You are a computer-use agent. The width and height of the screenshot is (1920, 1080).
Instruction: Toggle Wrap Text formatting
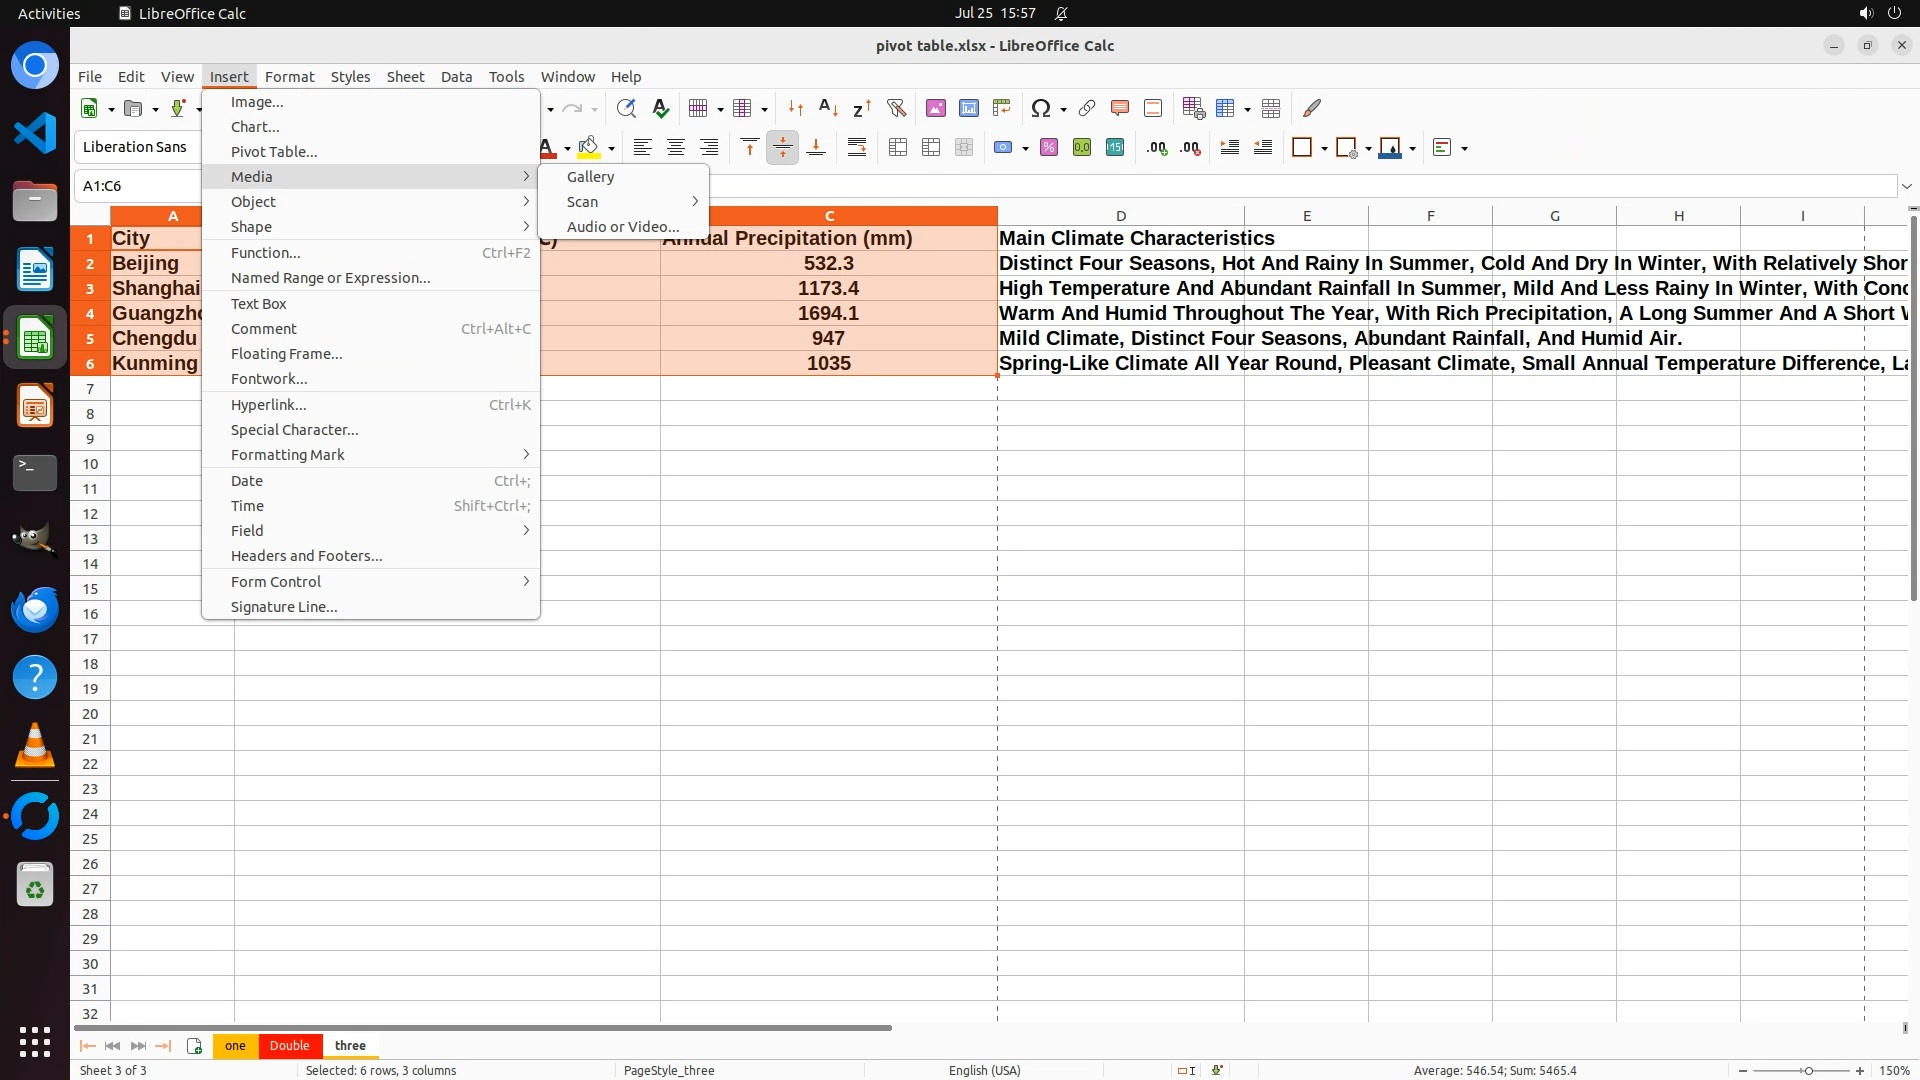coord(857,148)
